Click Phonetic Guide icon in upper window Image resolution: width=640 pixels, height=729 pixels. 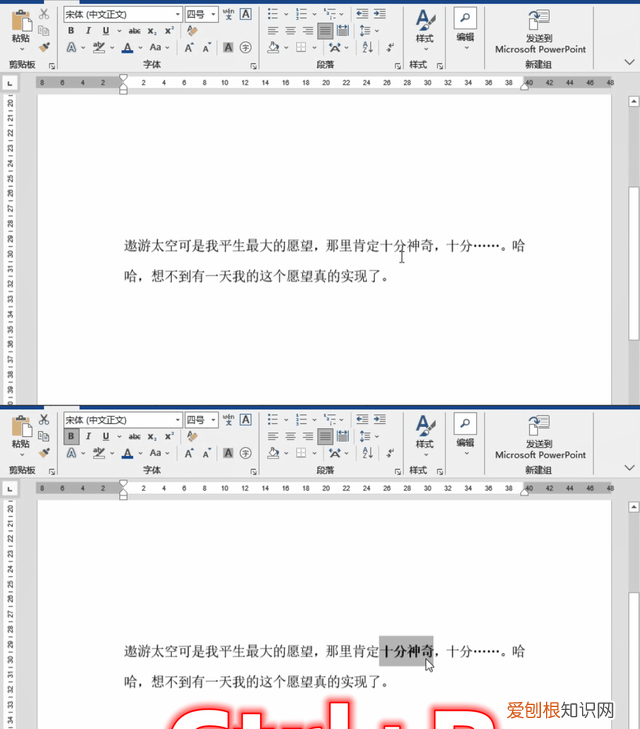(x=228, y=14)
